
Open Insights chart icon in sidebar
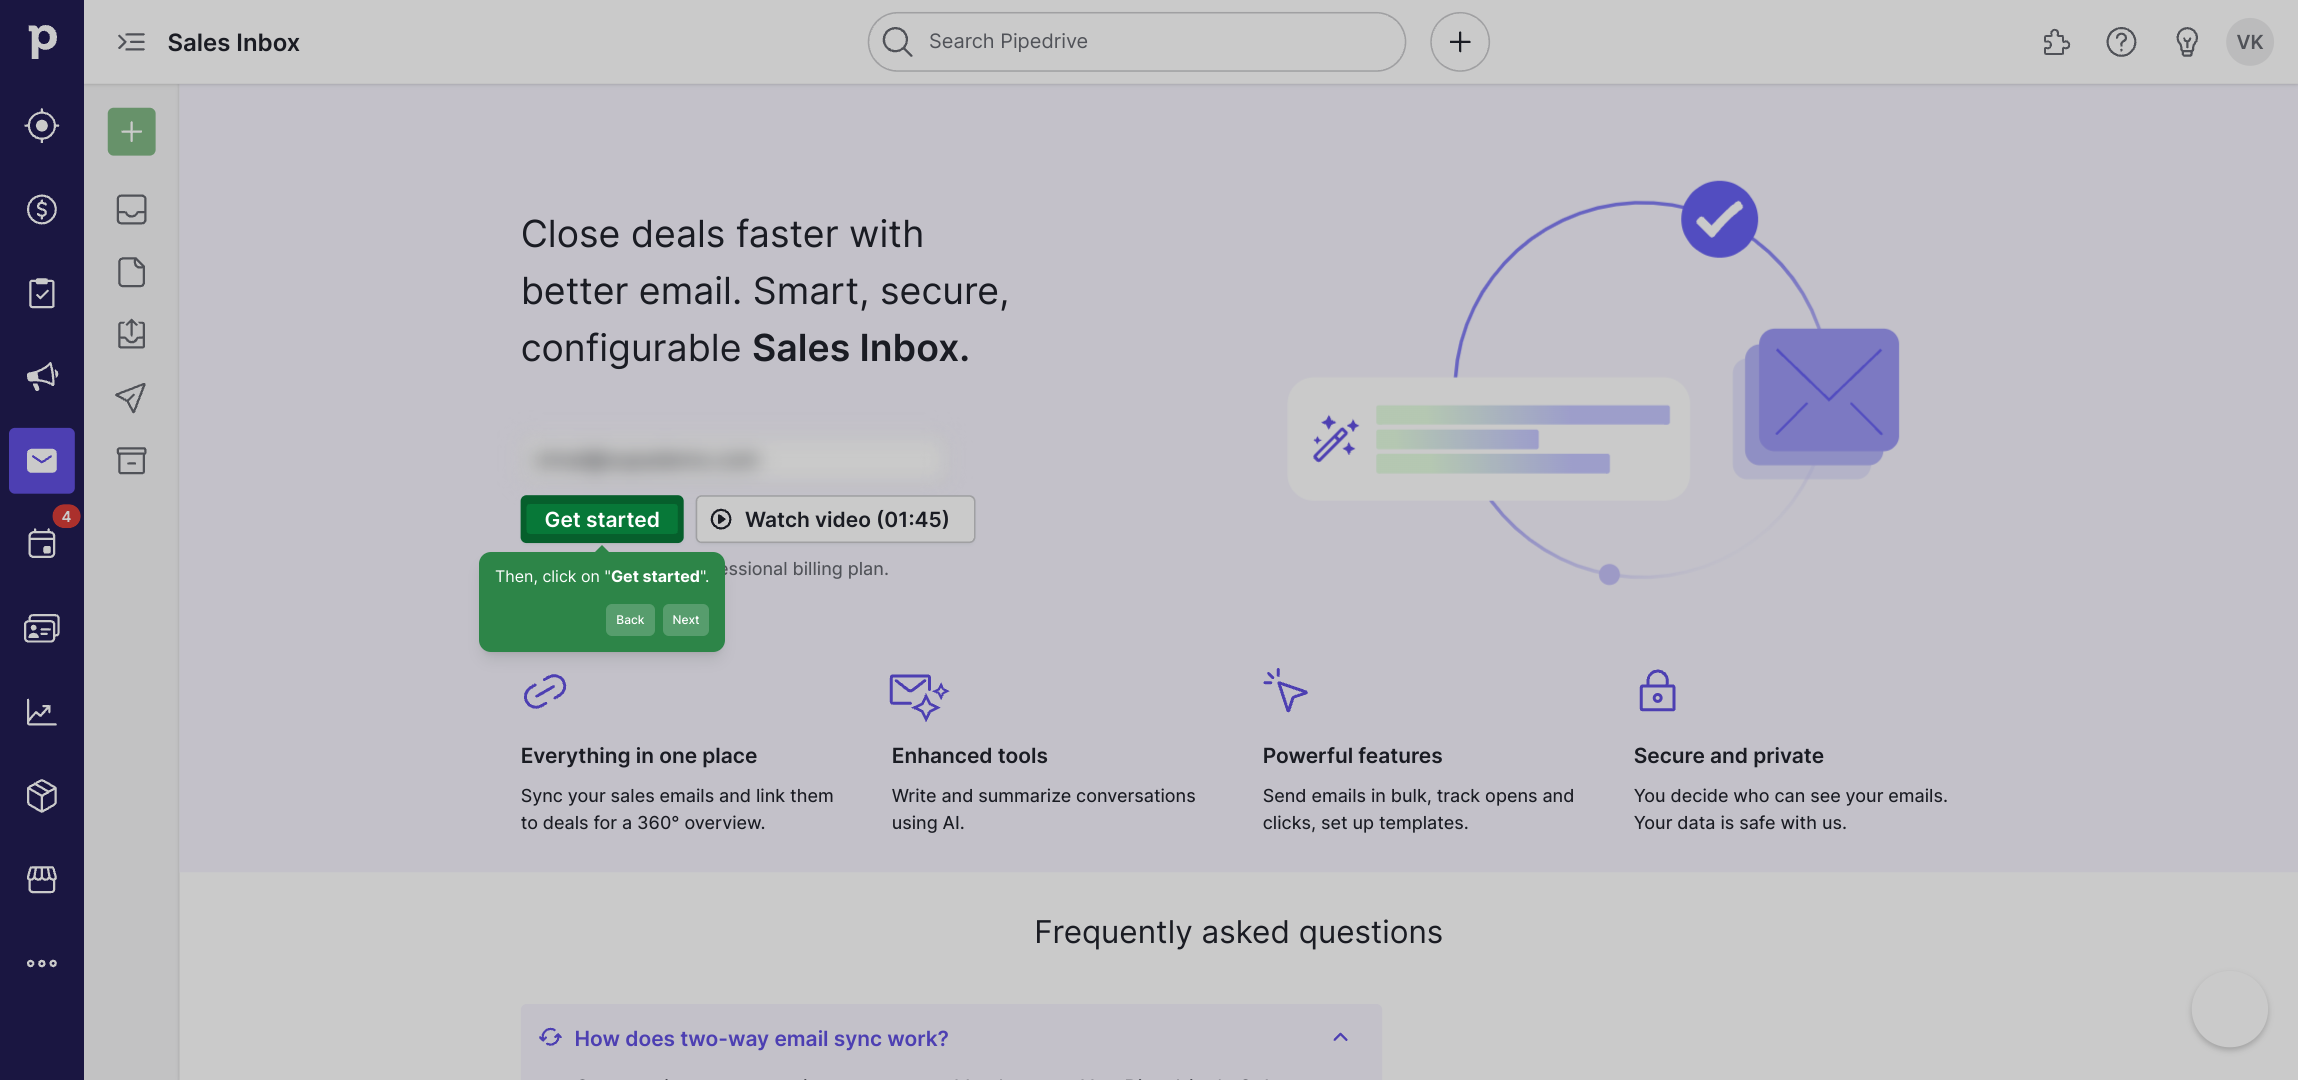click(42, 712)
